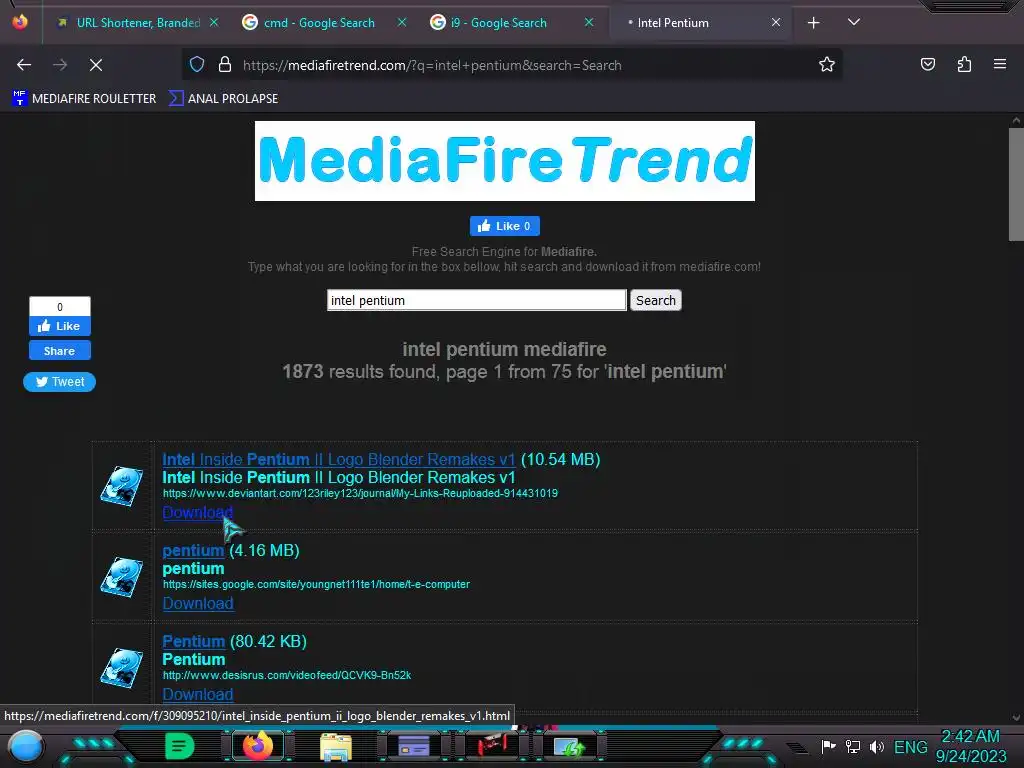Click the Firefox taskbar icon
1024x768 pixels.
click(258, 746)
